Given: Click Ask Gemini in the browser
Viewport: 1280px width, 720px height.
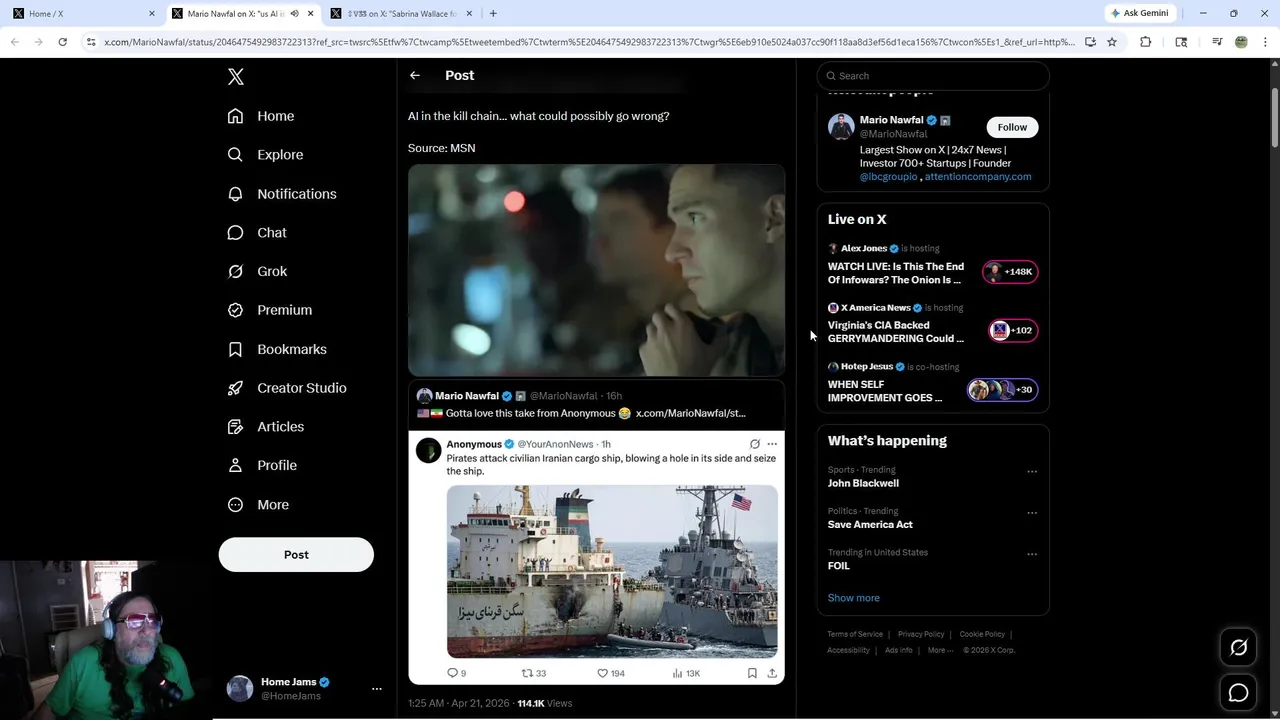Looking at the screenshot, I should point(1139,13).
